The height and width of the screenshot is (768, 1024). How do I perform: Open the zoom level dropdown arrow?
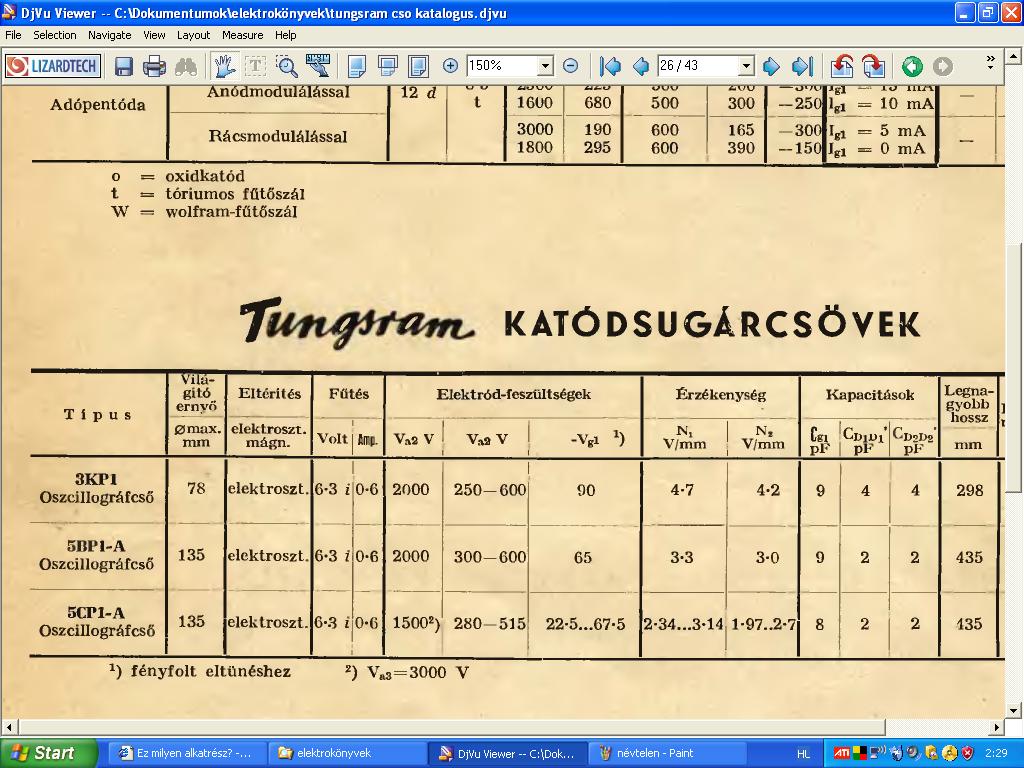click(x=545, y=66)
